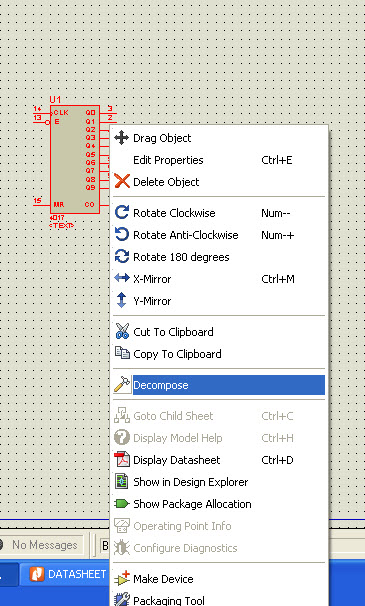The image size is (365, 606).
Task: Click the Rotate Anti-Clockwise arrow icon
Action: pos(122,234)
